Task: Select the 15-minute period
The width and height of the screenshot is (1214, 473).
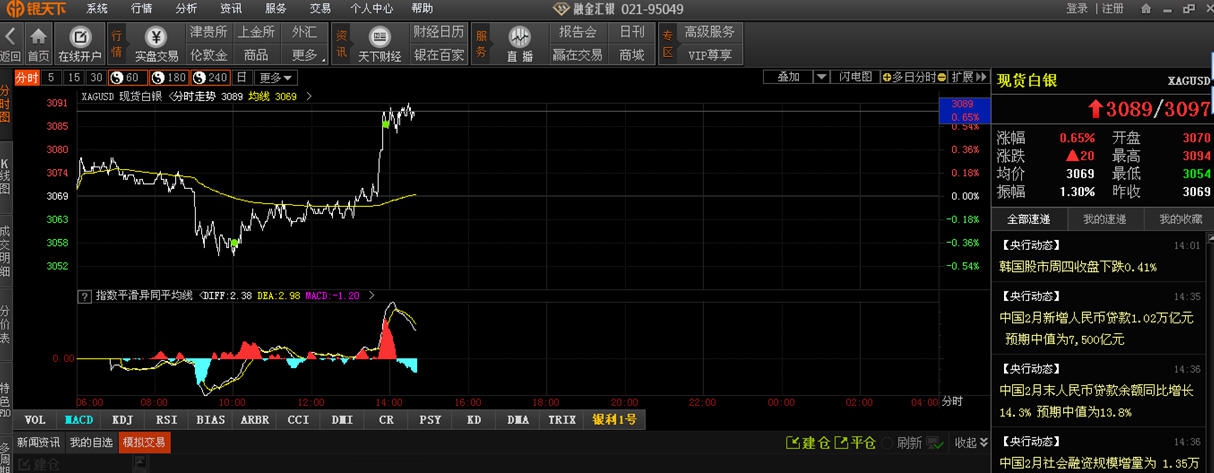Action: 73,77
